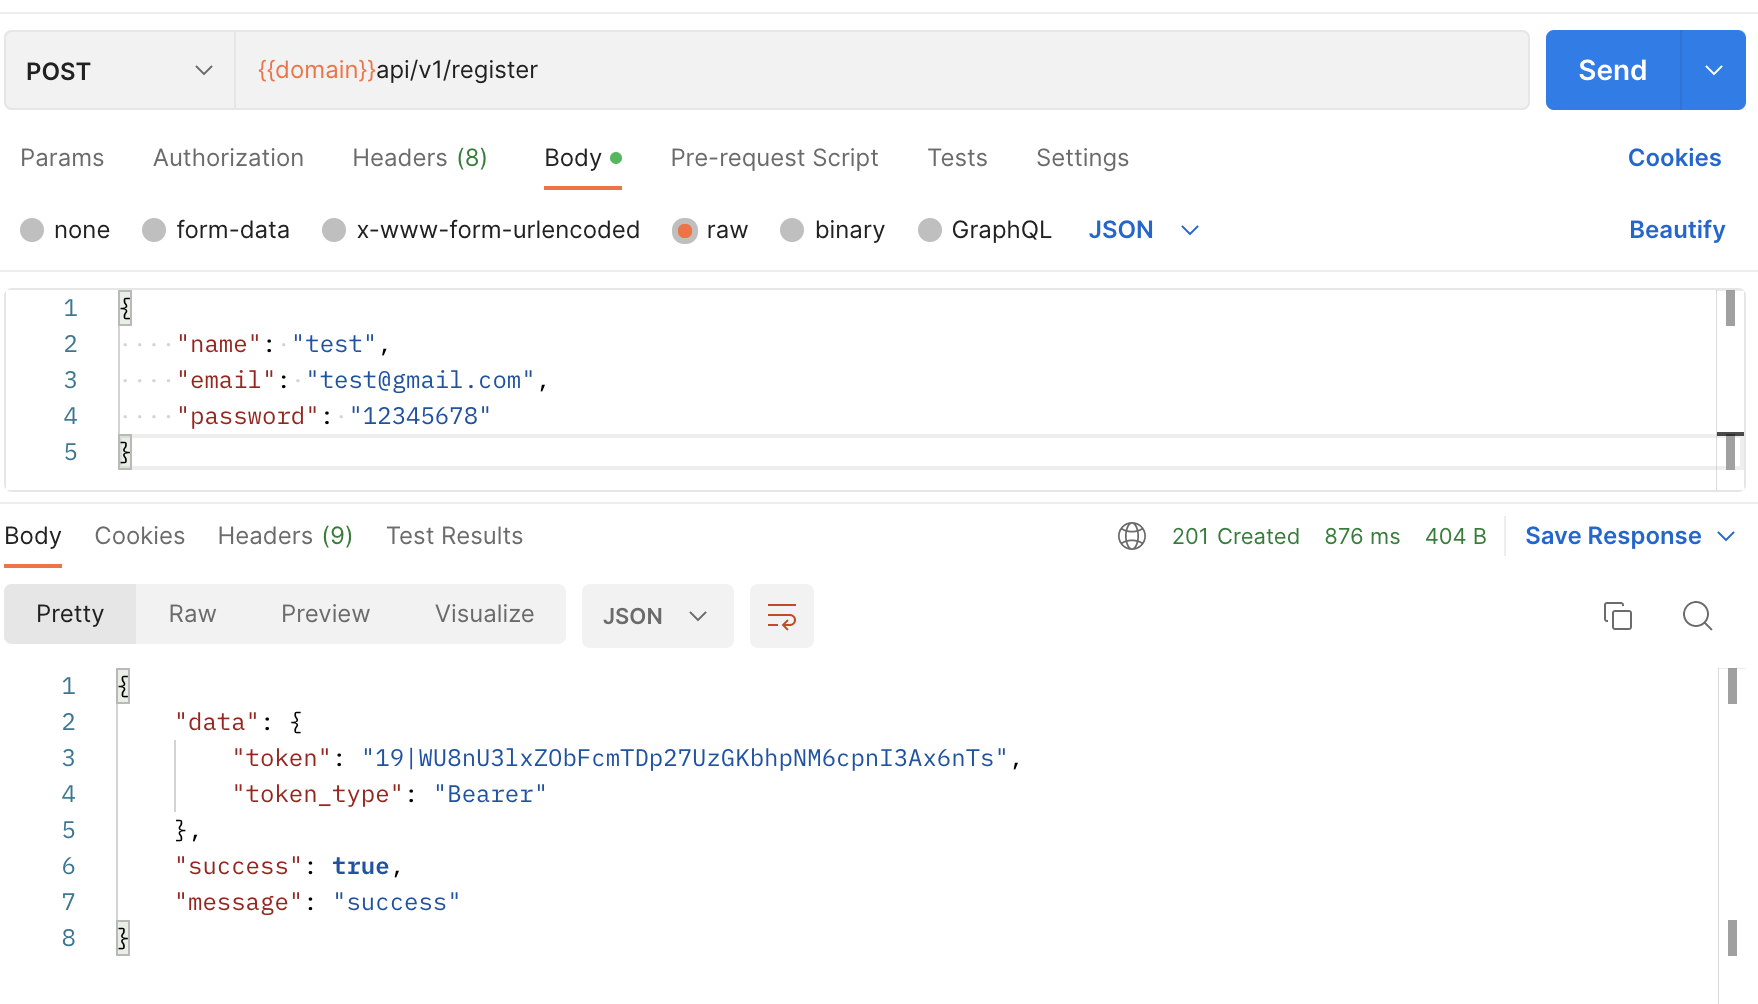Select the raw body type radio

685,231
